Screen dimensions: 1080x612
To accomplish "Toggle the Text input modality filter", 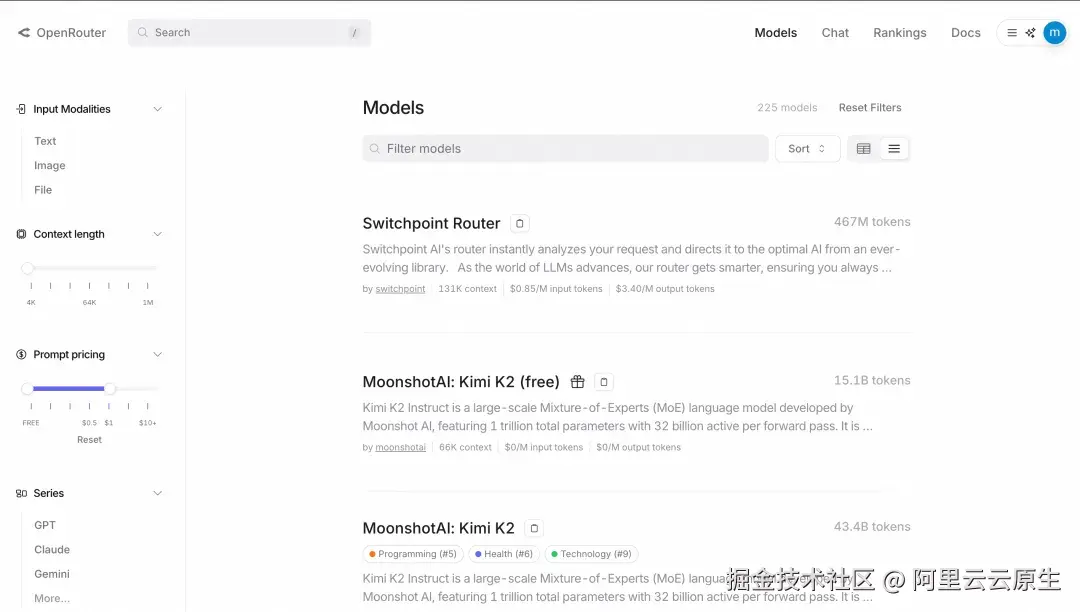I will (x=45, y=141).
